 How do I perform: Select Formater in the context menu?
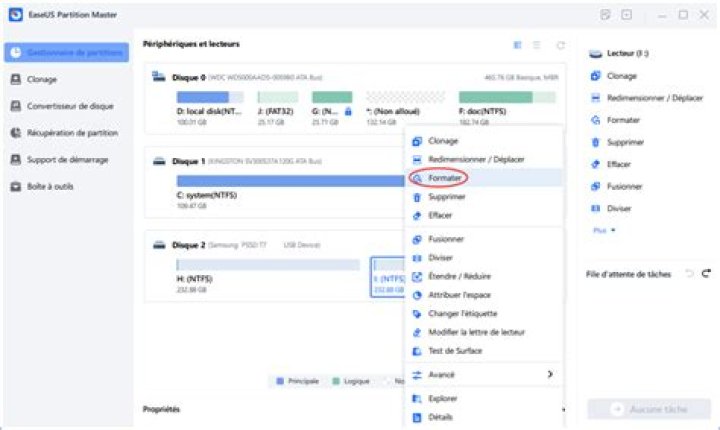pos(483,178)
